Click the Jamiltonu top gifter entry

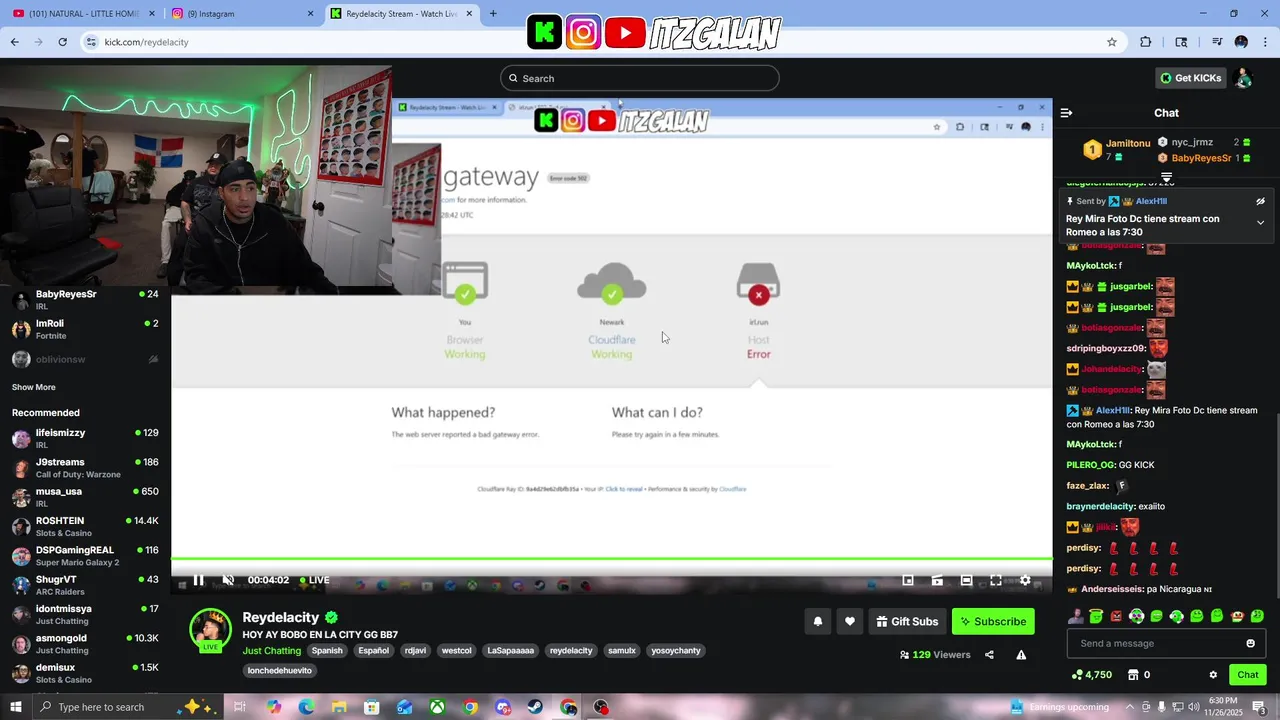[x=1118, y=150]
